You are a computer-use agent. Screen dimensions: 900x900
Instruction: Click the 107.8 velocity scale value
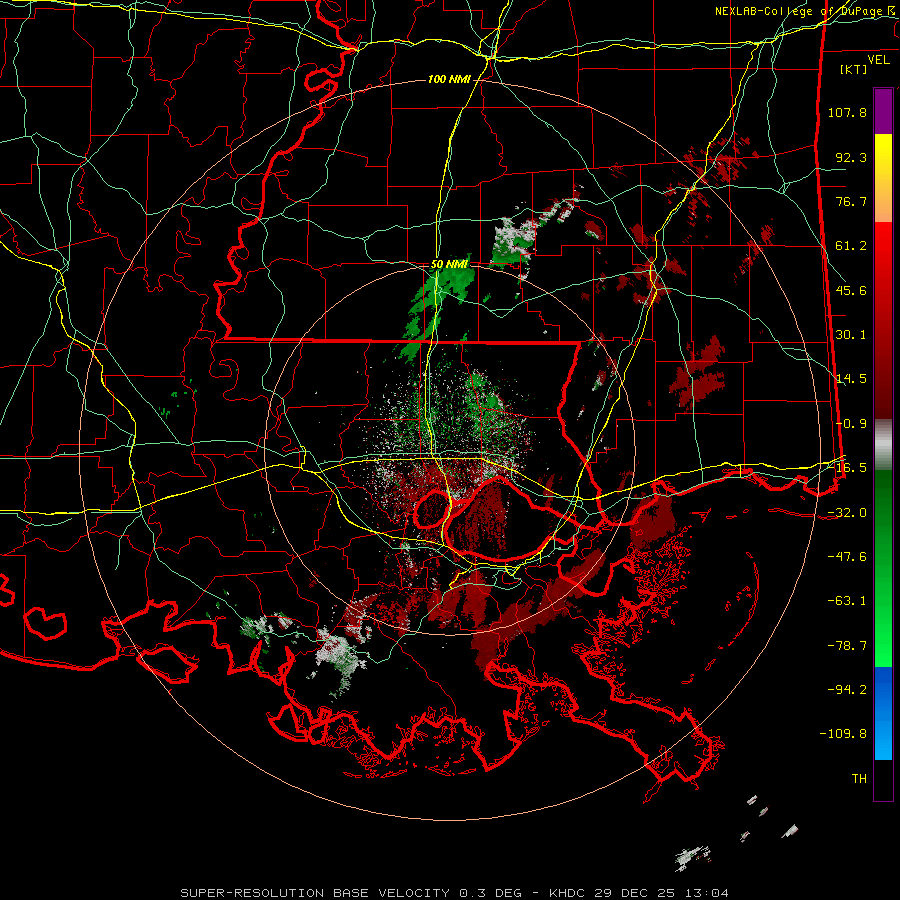point(847,112)
